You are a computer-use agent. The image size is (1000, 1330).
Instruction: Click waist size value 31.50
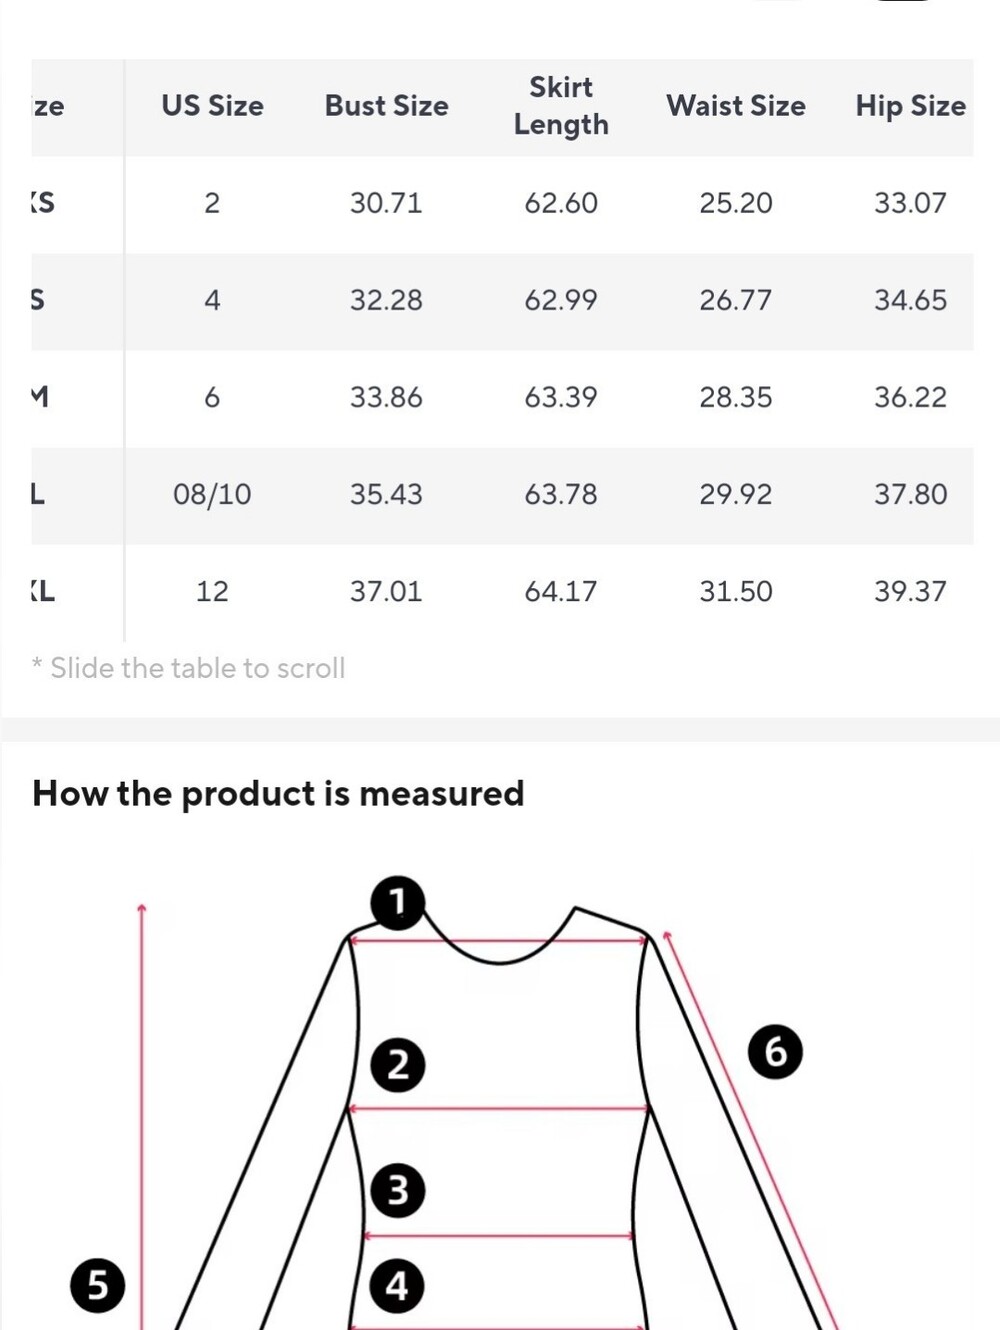tap(736, 591)
